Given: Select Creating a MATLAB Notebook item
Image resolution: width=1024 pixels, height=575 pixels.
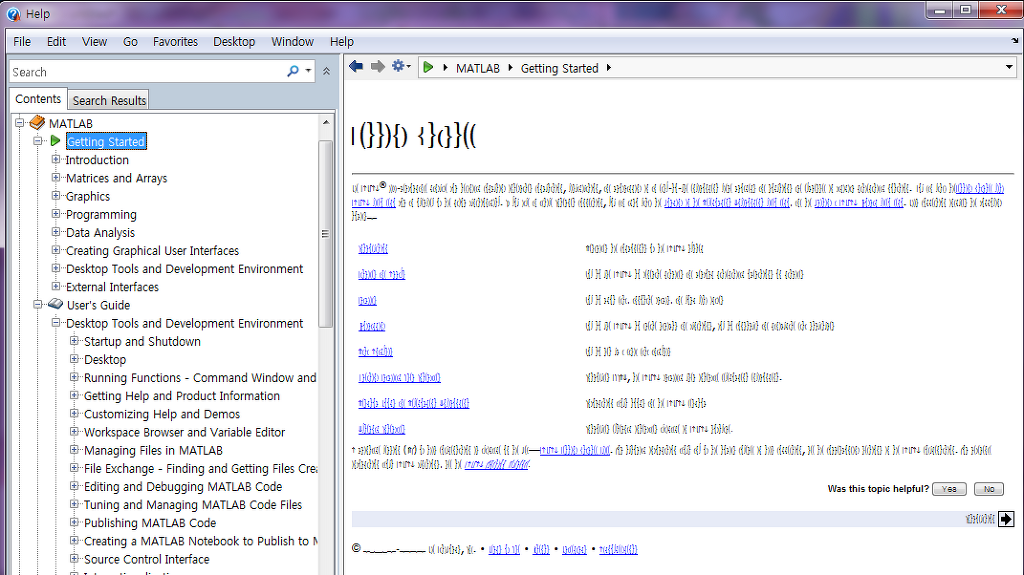Looking at the screenshot, I should pyautogui.click(x=200, y=541).
